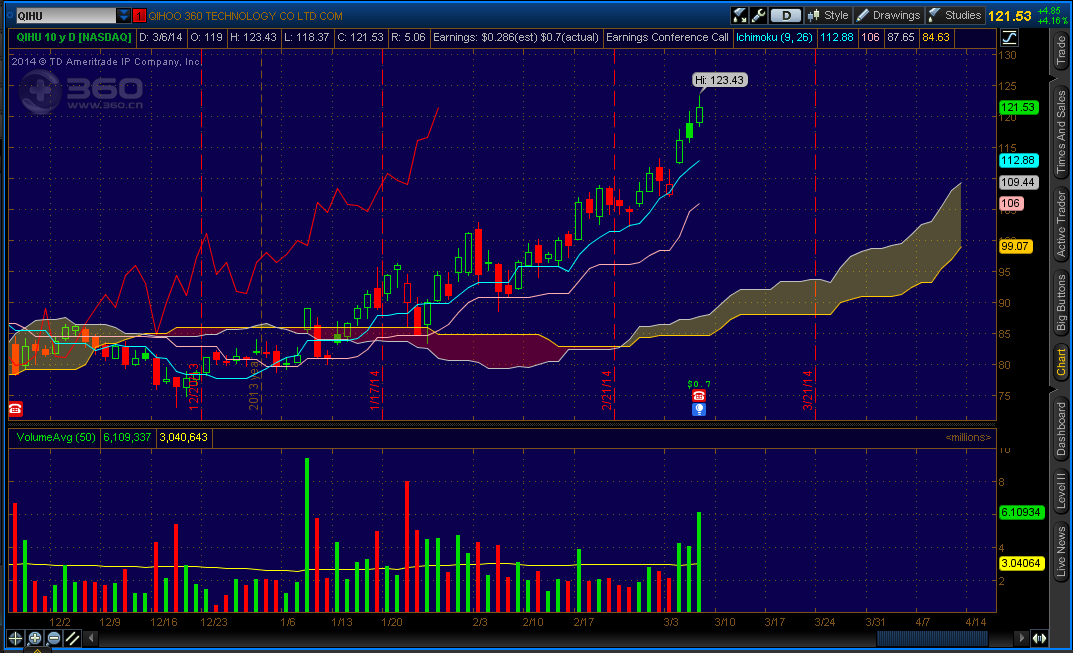Click the 87.65 Ichimoku value

click(x=901, y=38)
